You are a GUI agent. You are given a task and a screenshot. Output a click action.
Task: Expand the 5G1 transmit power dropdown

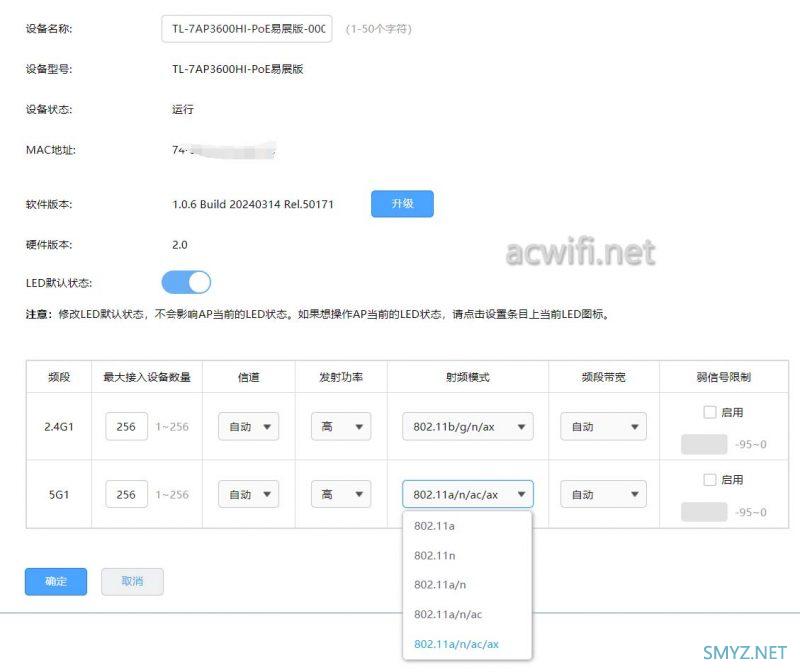coord(340,495)
